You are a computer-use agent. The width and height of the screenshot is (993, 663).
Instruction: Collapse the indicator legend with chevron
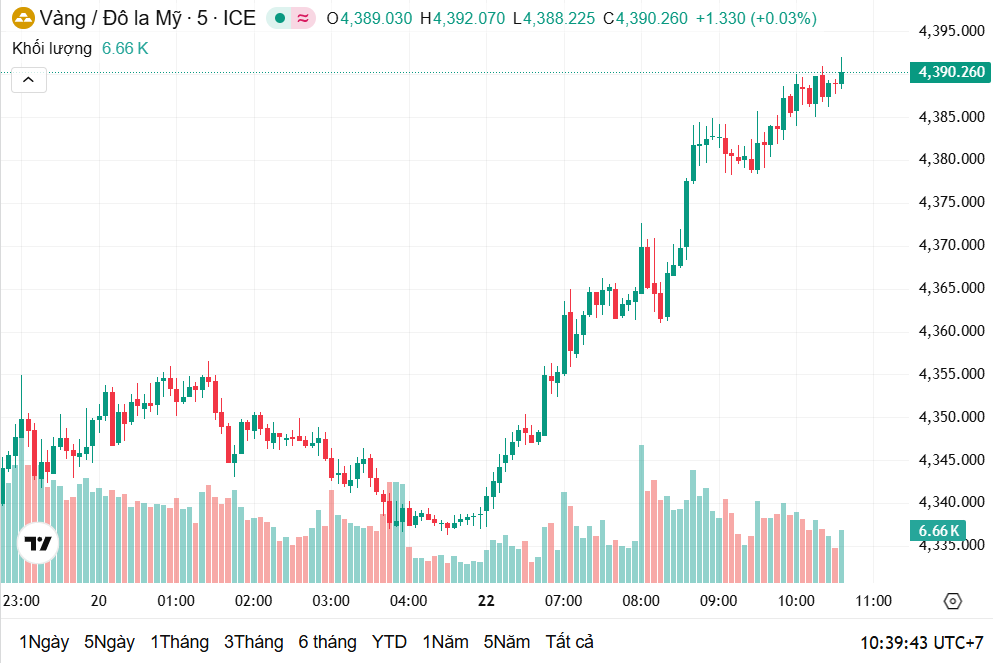coord(29,80)
